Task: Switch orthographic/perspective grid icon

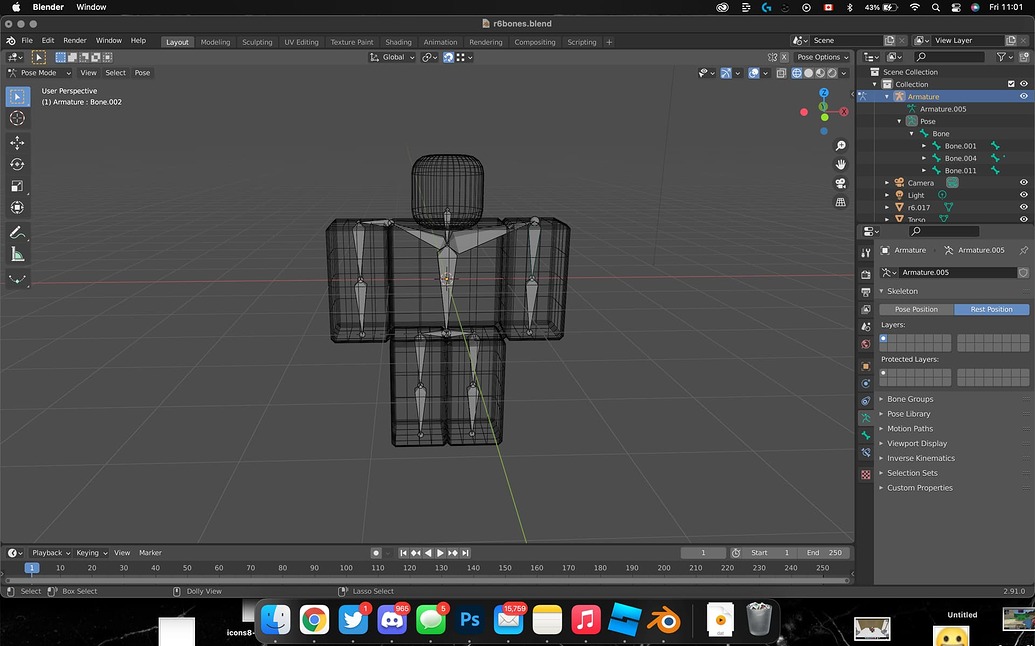Action: pos(840,203)
